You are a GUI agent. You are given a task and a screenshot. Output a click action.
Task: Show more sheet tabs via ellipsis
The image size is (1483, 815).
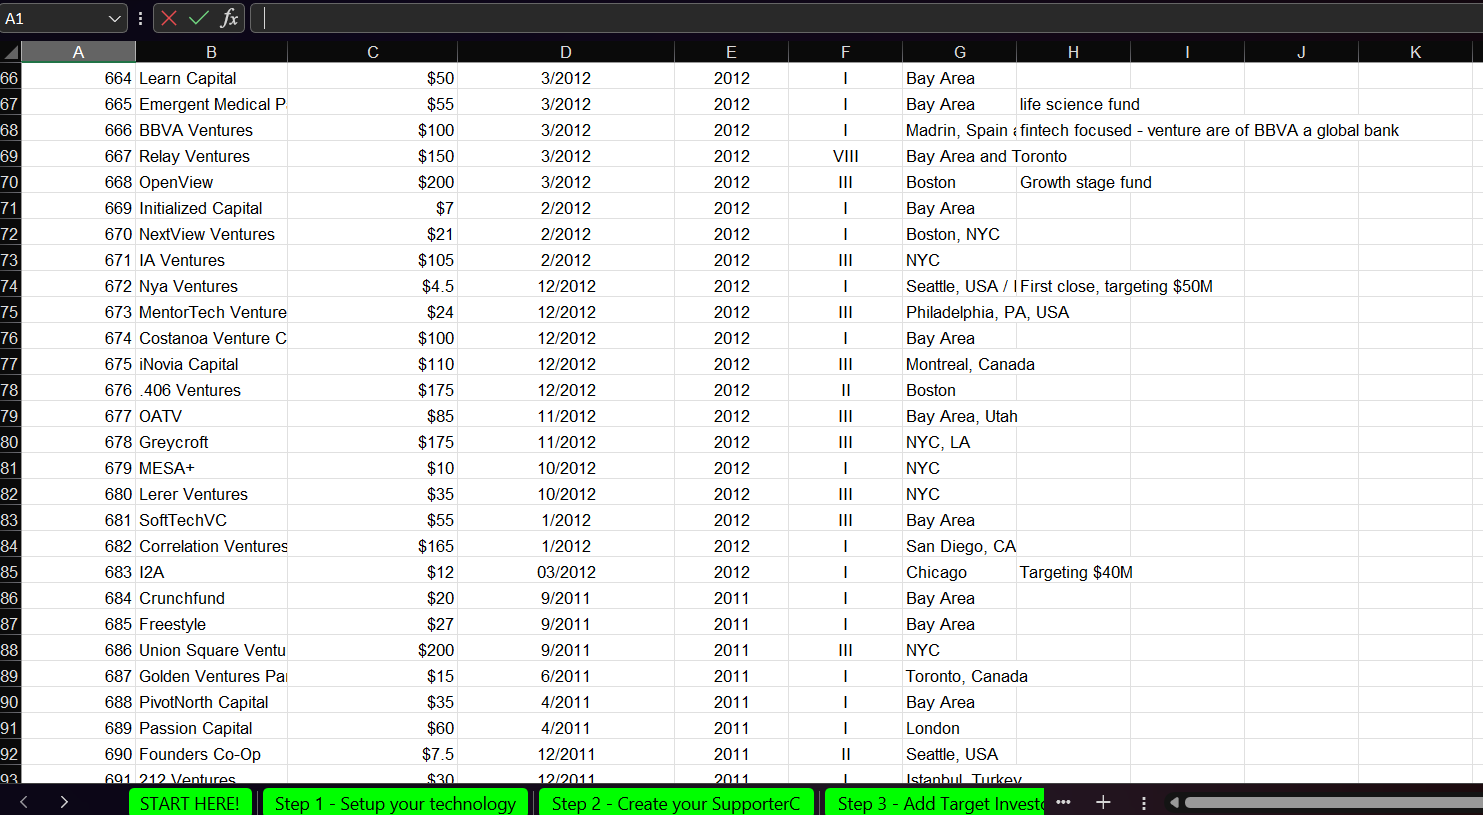tap(1063, 802)
